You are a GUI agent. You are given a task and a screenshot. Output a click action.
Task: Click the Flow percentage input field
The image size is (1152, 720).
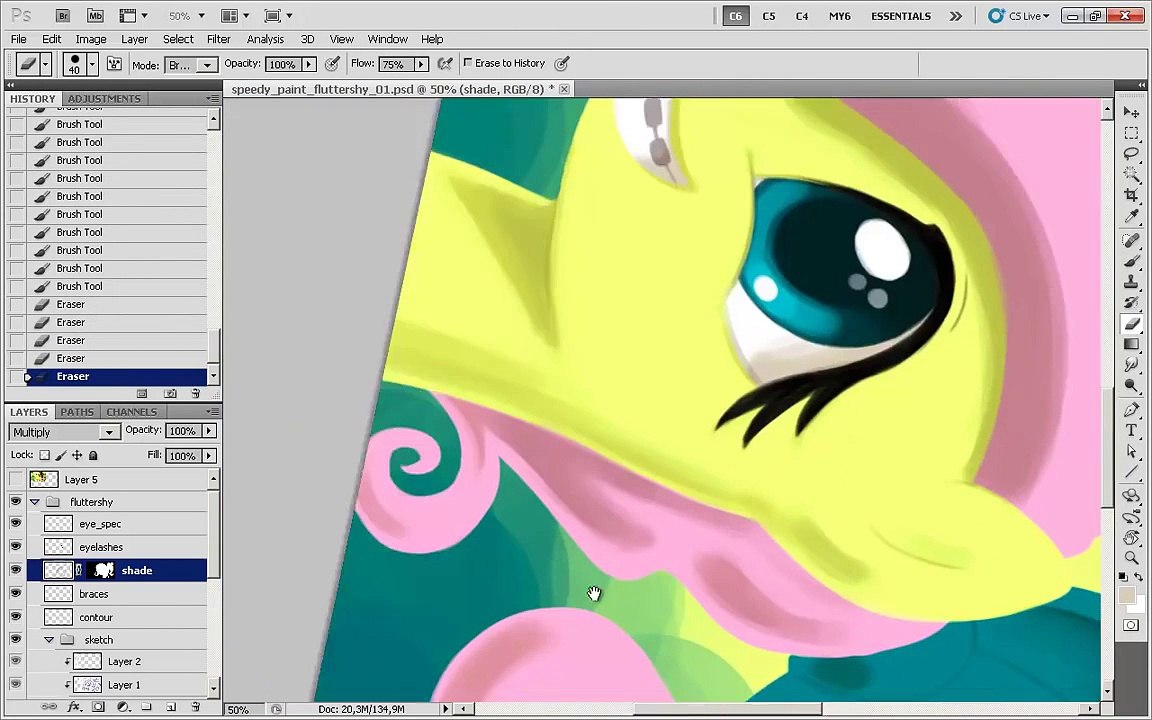(x=395, y=65)
